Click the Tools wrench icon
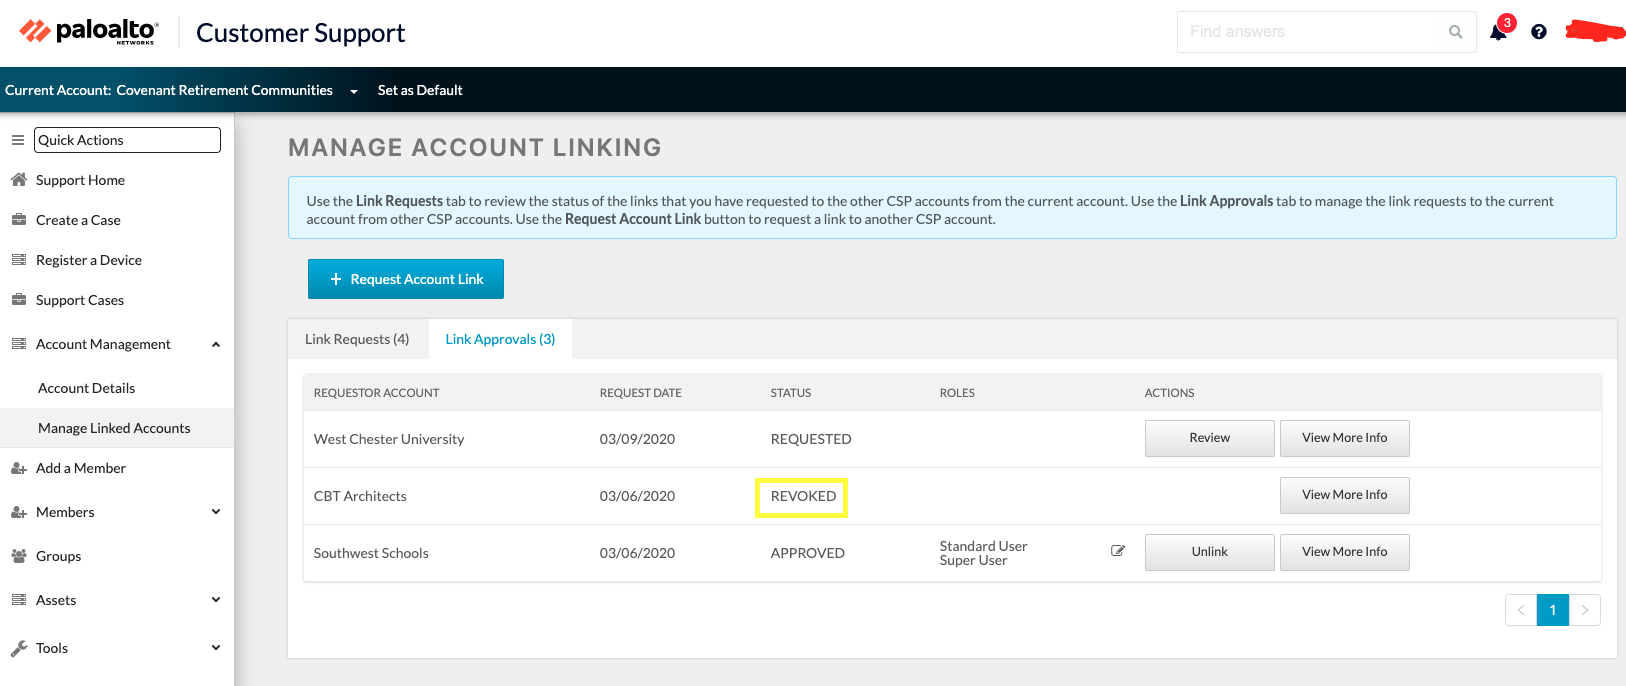This screenshot has width=1626, height=686. click(x=18, y=648)
